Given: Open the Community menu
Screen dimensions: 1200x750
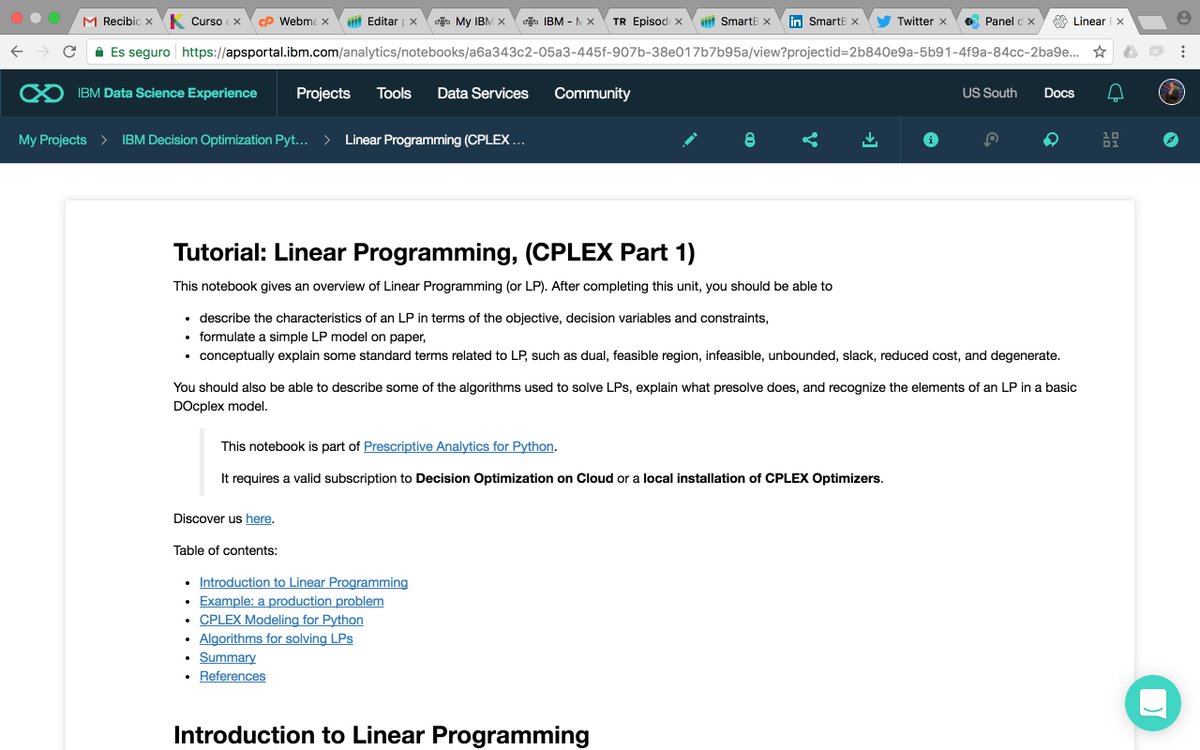Looking at the screenshot, I should click(592, 93).
